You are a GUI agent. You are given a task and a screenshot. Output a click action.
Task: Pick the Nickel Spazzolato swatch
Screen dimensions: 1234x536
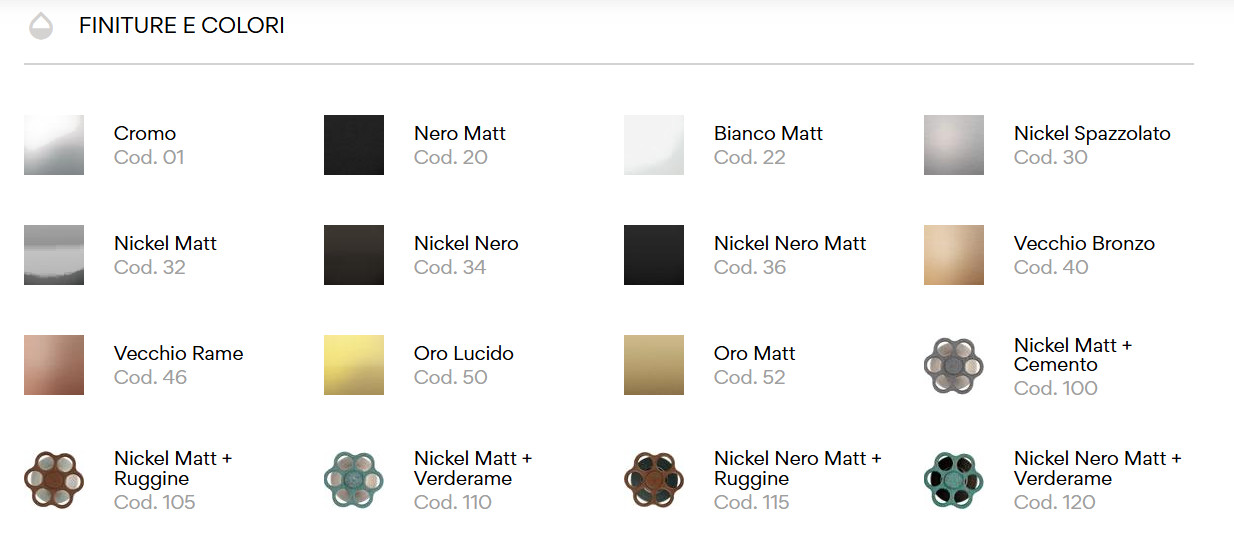(954, 145)
